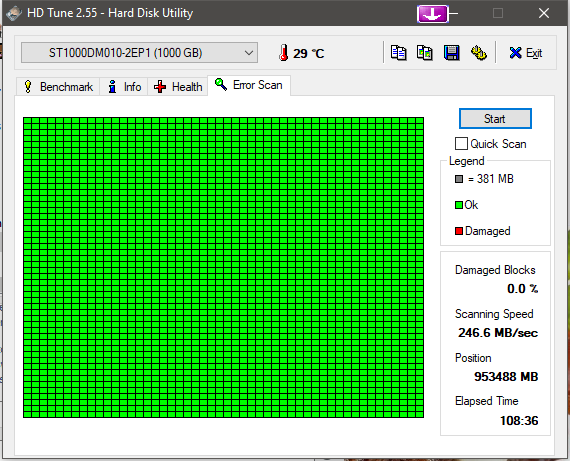Click the Exit button in toolbar
Screen dimensions: 570x461
(x=526, y=53)
